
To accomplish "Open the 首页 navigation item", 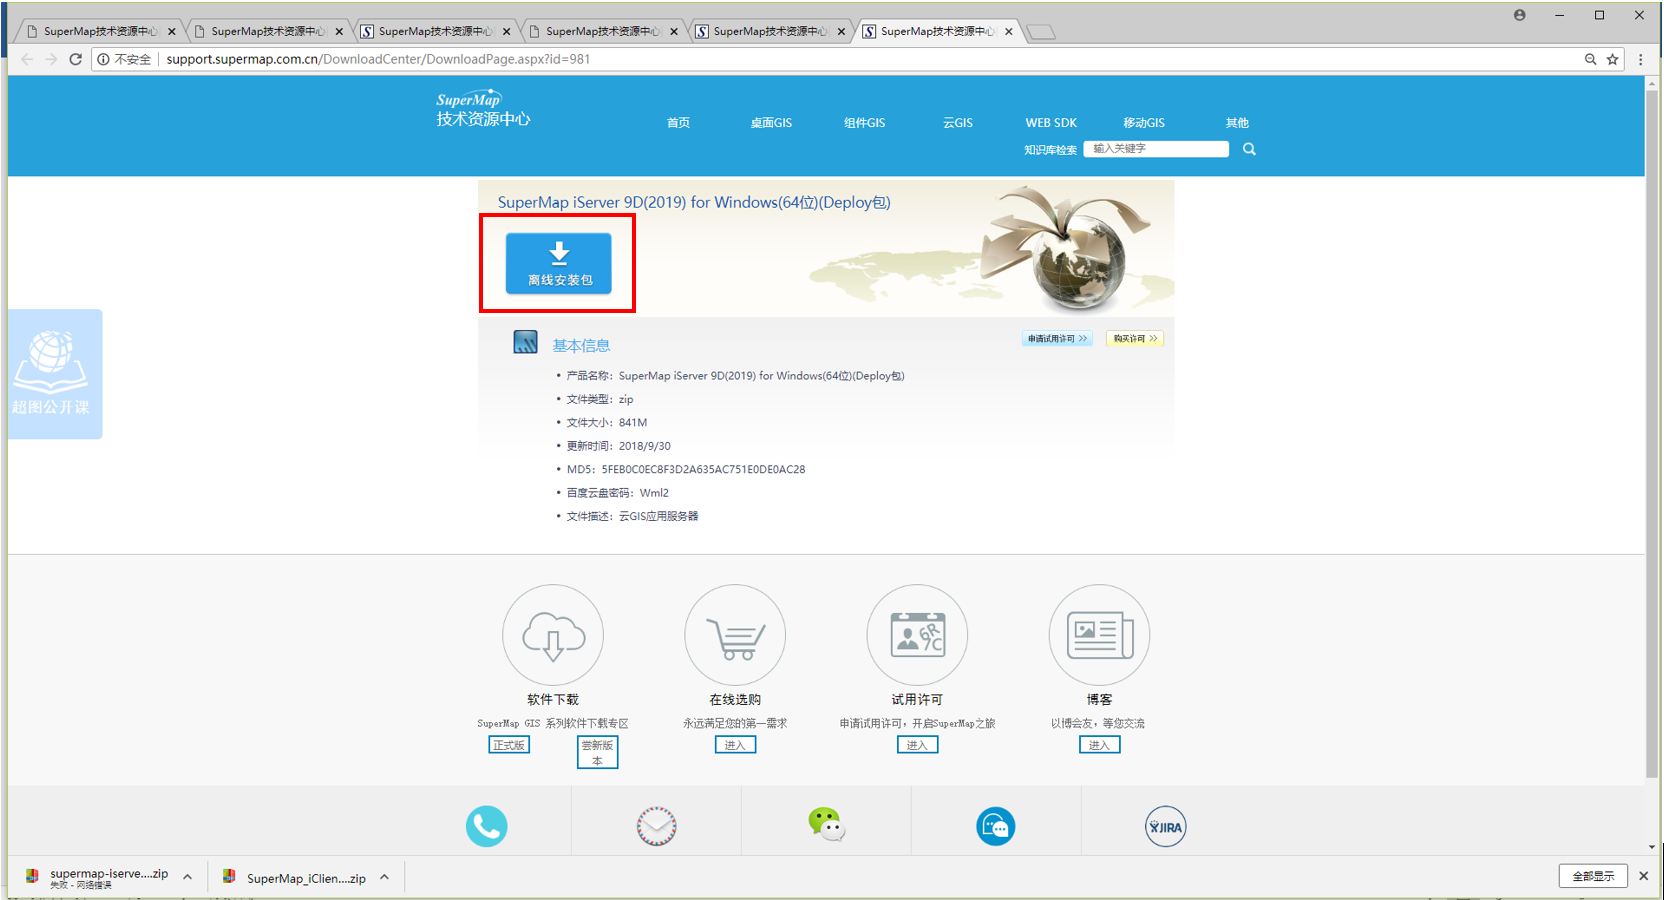I will (678, 123).
